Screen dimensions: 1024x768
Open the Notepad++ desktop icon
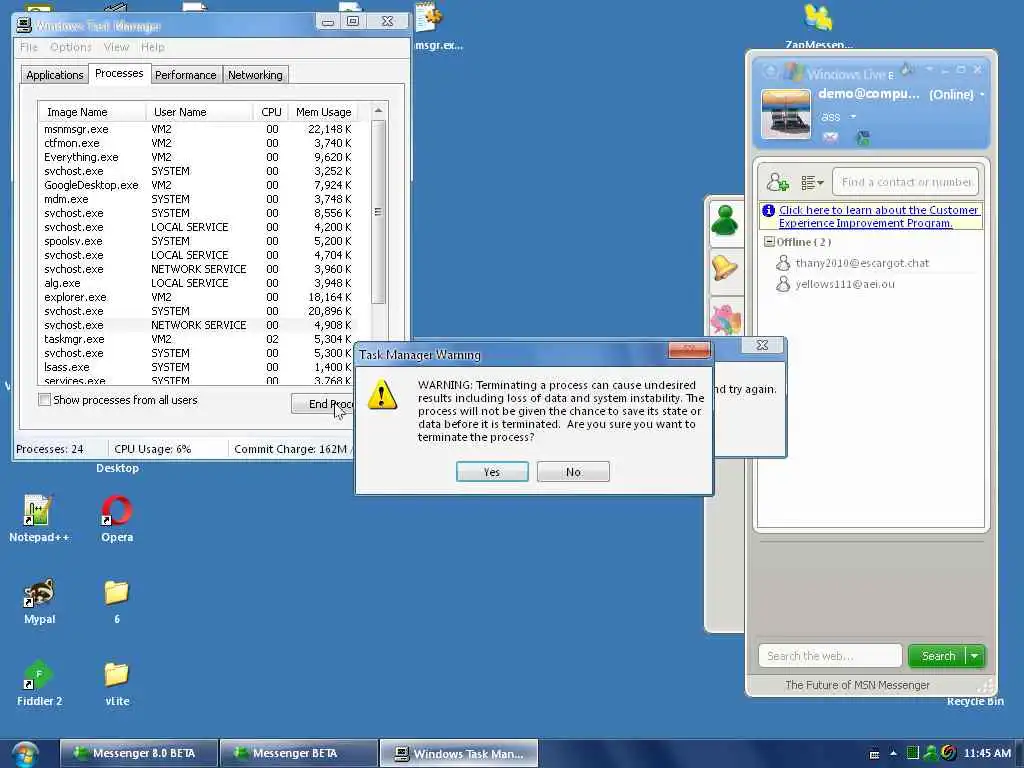[39, 517]
